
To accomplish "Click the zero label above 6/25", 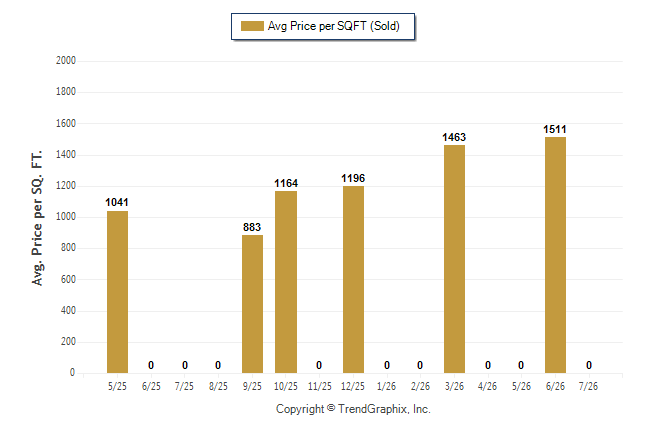I will (x=151, y=365).
